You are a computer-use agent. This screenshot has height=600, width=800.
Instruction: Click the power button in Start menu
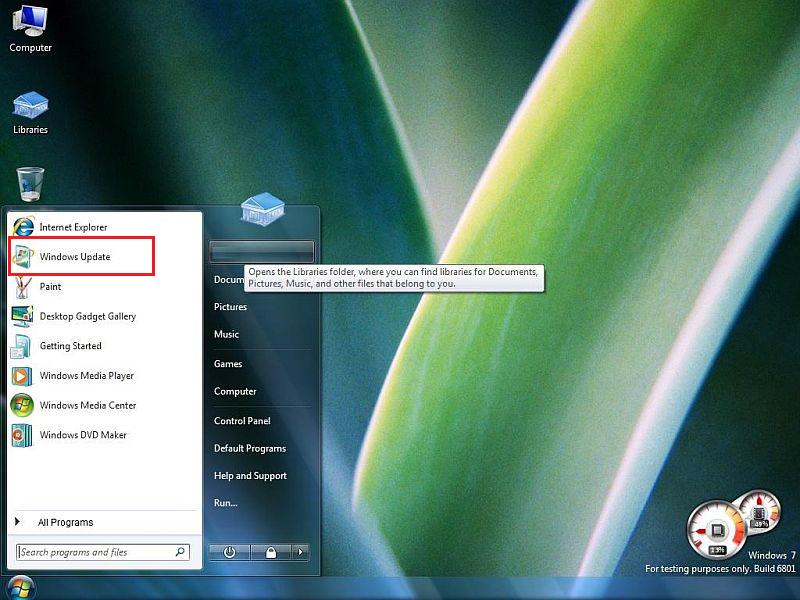click(230, 552)
